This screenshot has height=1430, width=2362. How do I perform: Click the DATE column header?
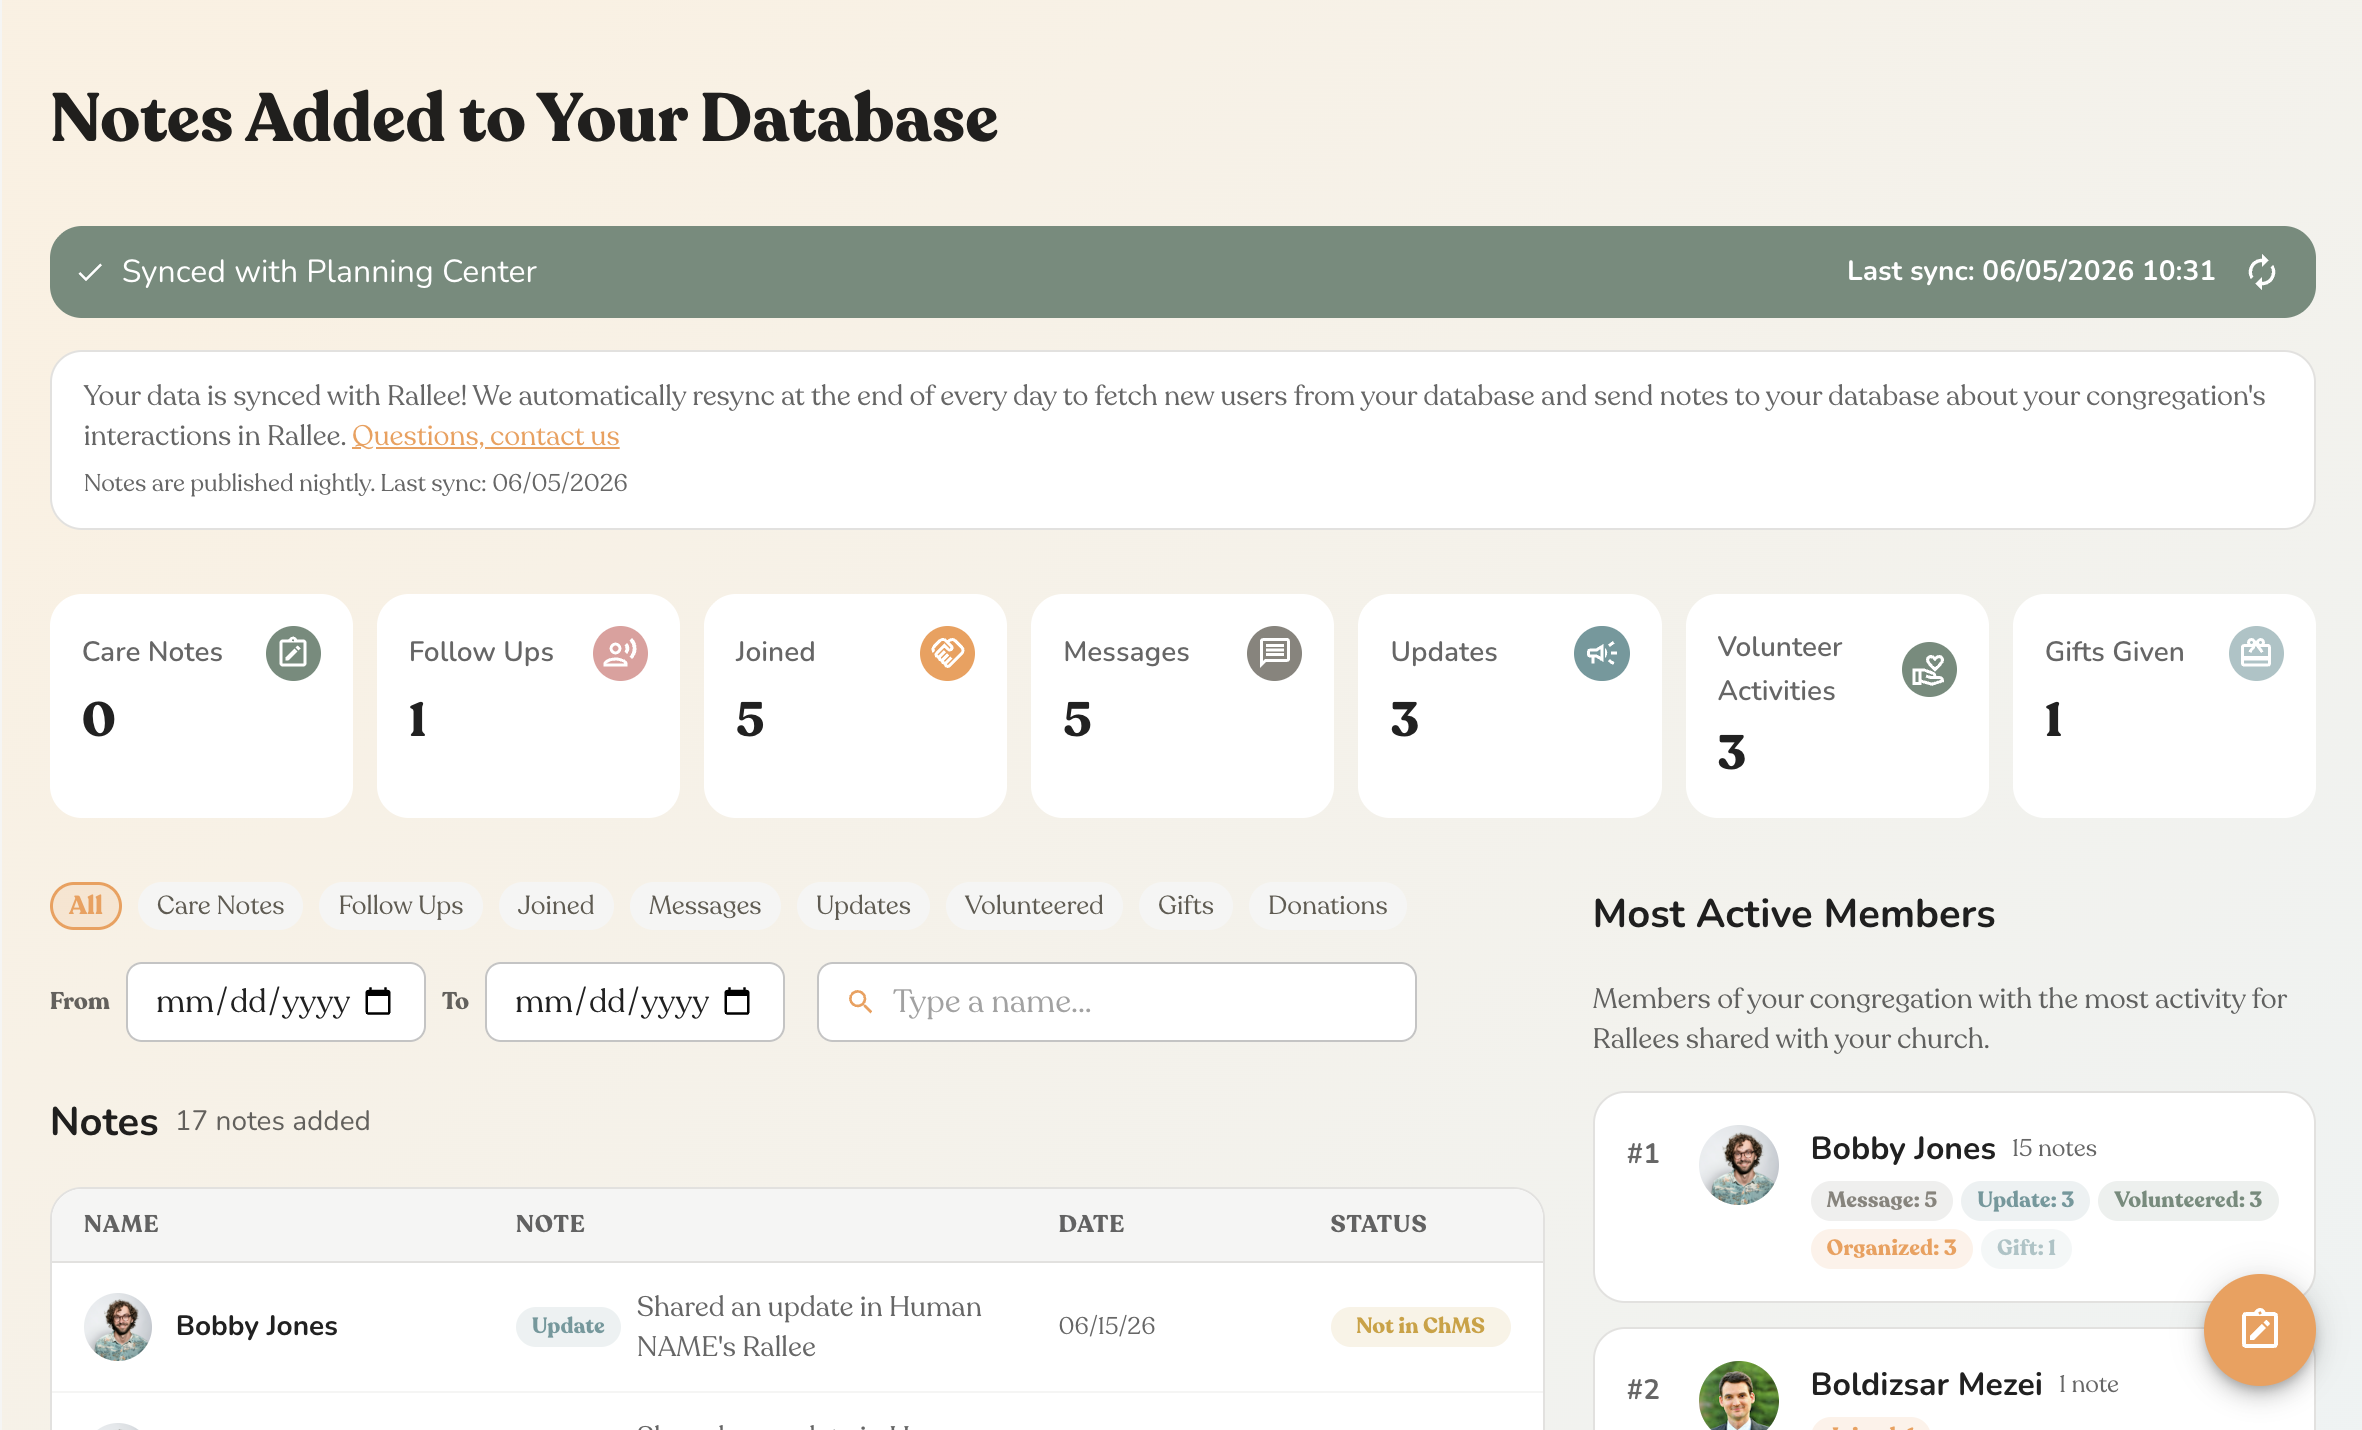1091,1224
